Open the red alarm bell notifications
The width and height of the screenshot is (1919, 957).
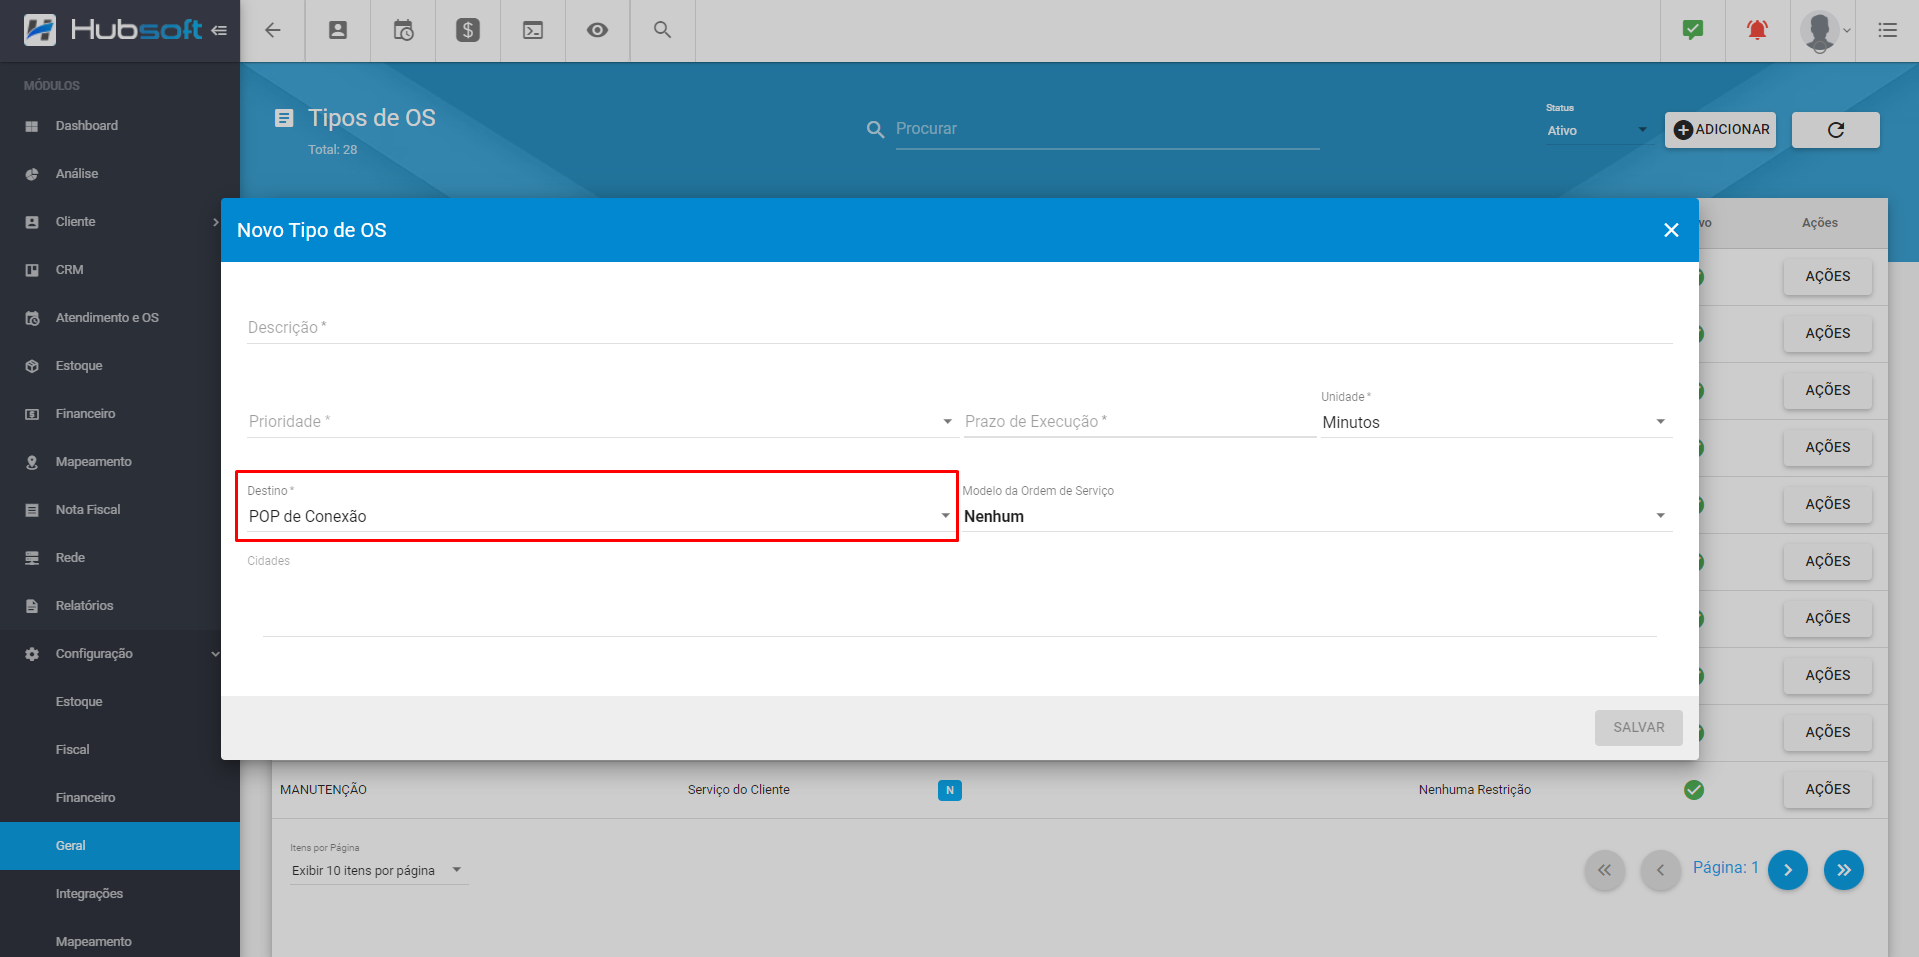click(1757, 30)
